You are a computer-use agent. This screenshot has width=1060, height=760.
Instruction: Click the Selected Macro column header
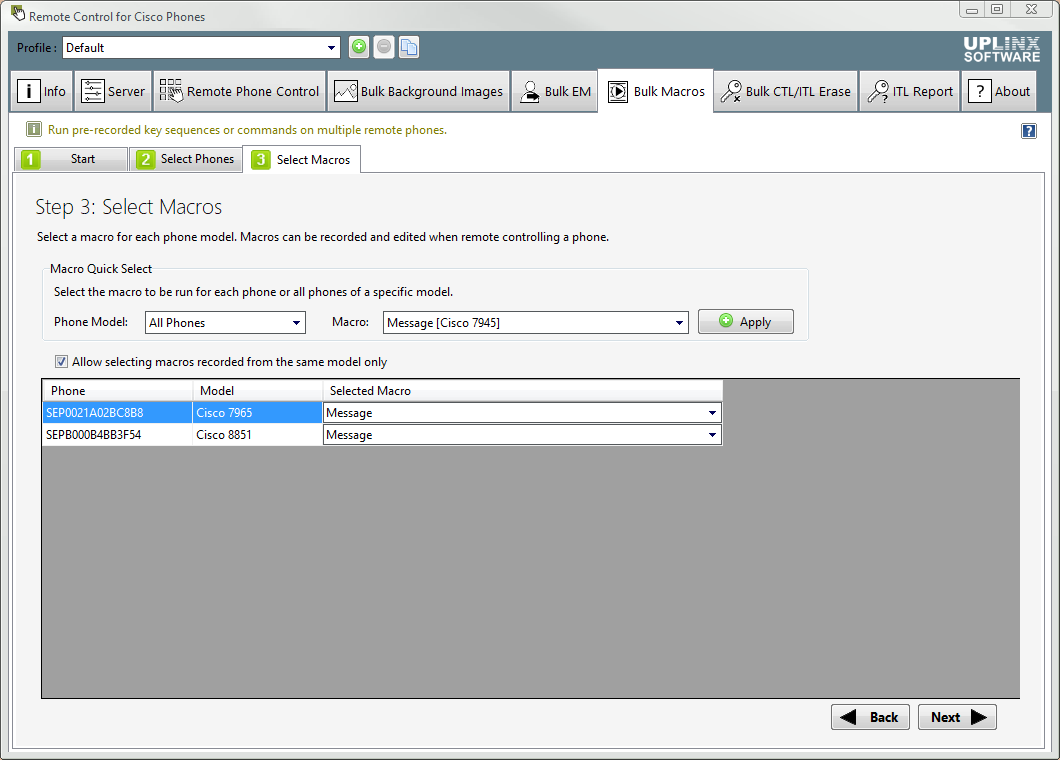(x=523, y=391)
